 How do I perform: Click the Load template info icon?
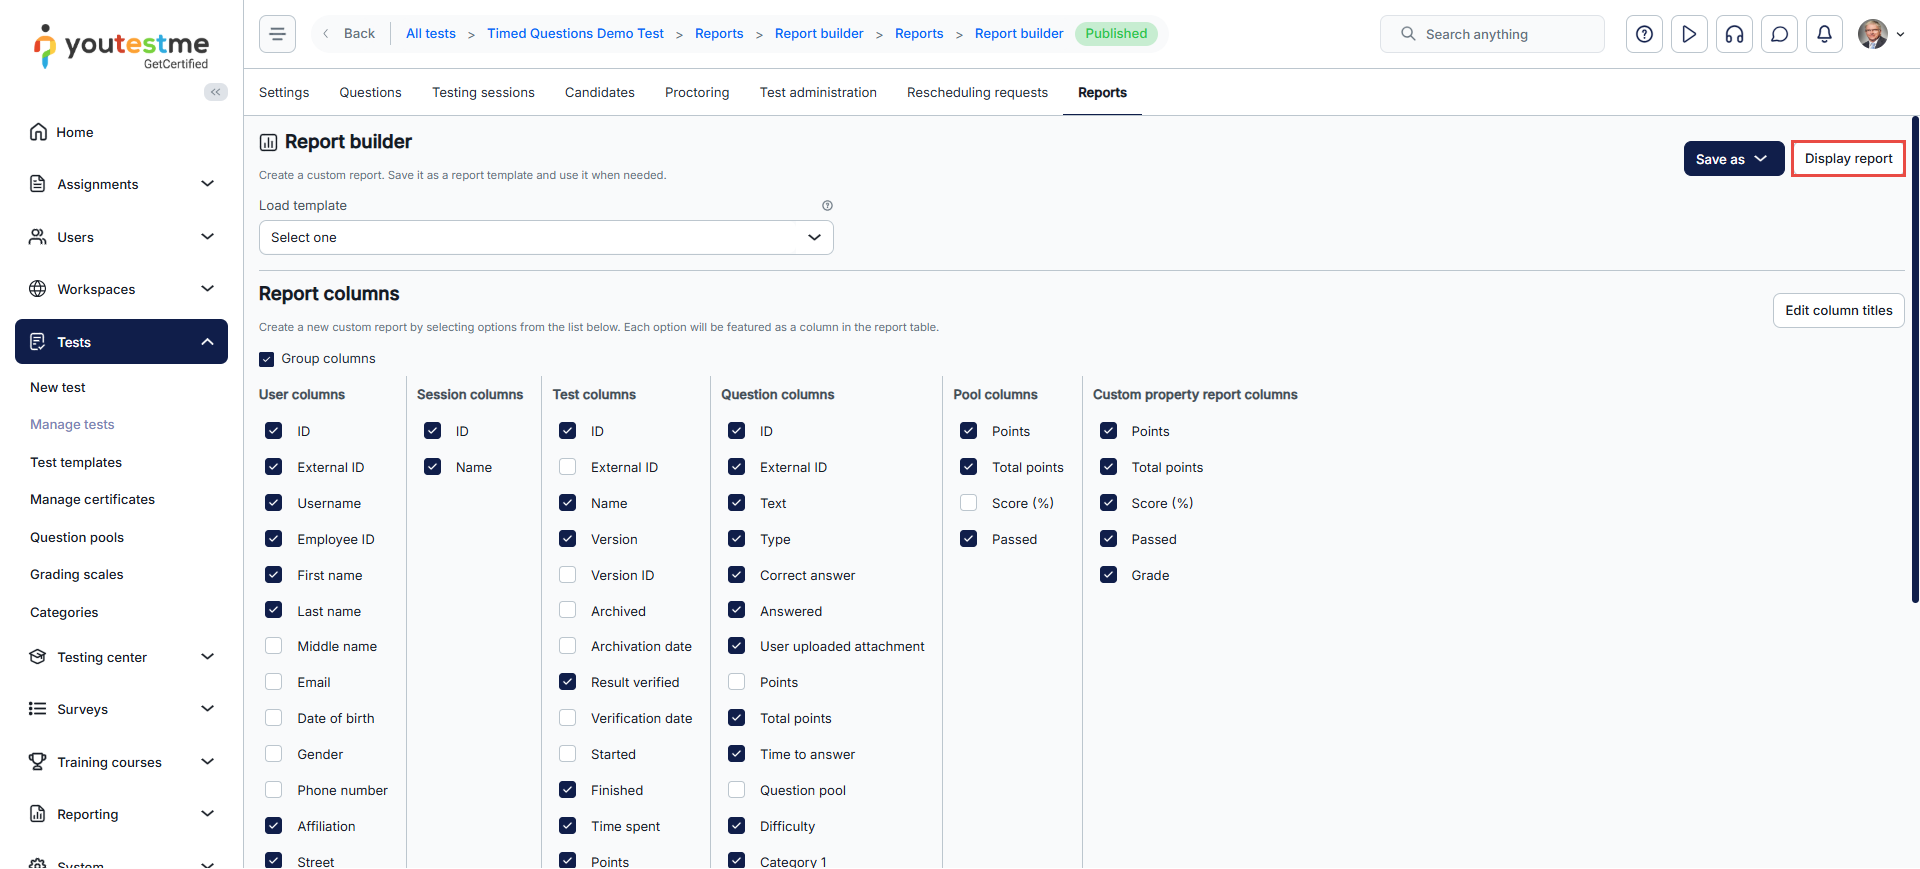point(827,206)
